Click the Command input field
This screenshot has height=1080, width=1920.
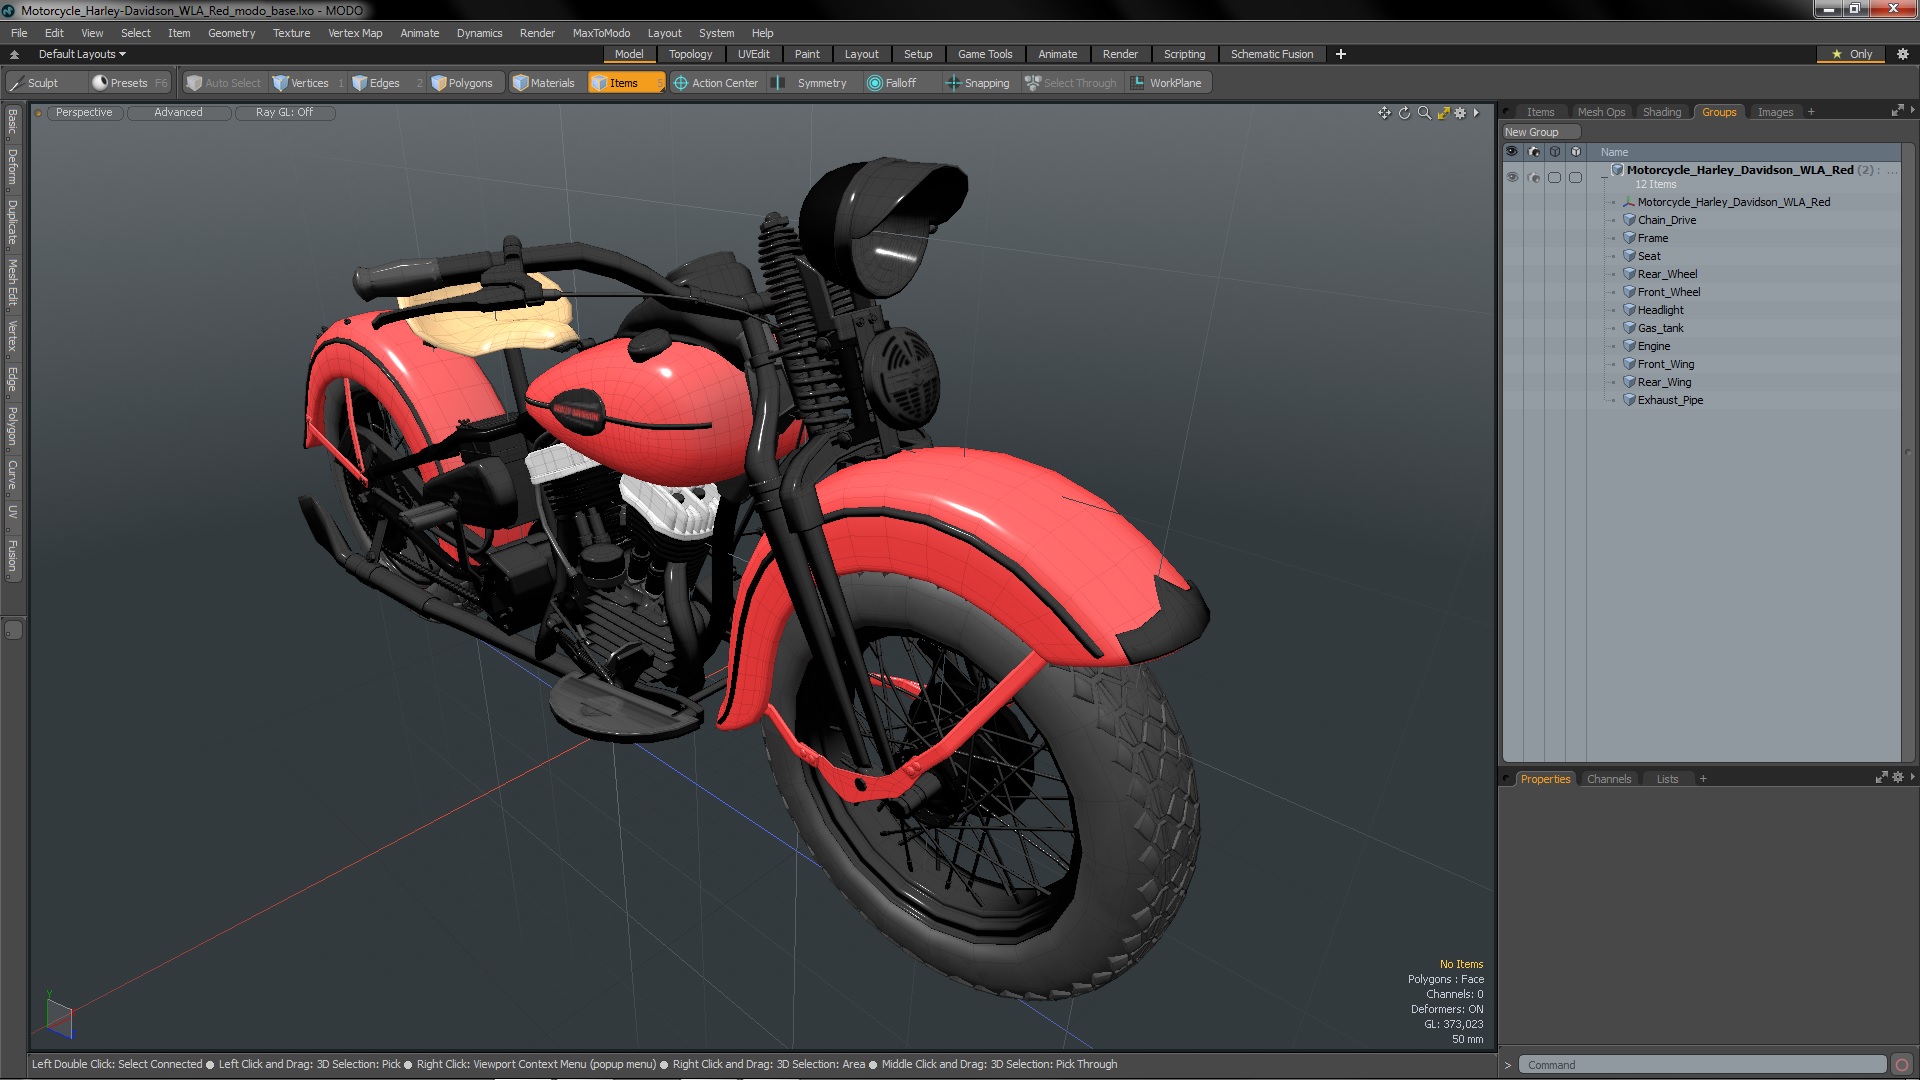(x=1701, y=1065)
